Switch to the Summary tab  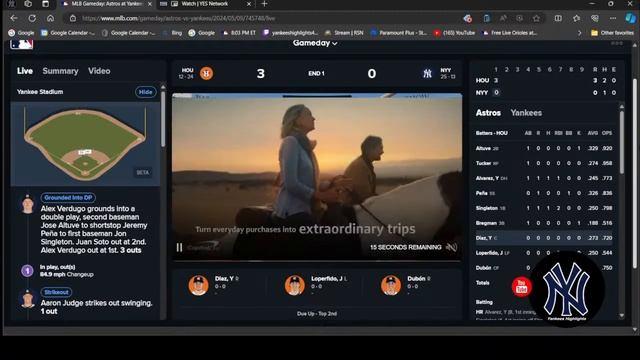(60, 71)
